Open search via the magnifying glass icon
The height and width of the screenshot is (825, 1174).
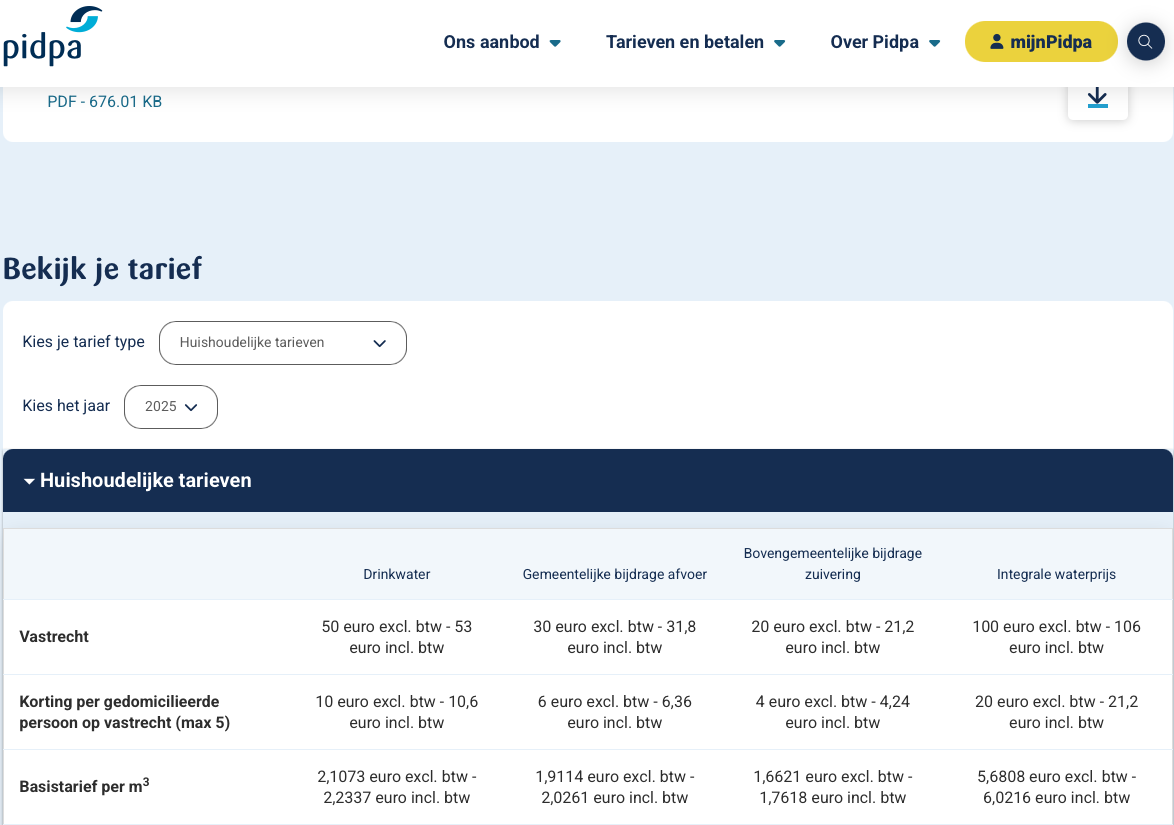[1145, 42]
